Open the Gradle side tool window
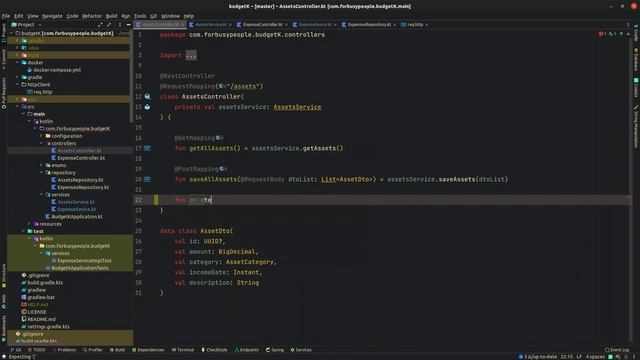The image size is (640, 360). tap(636, 33)
